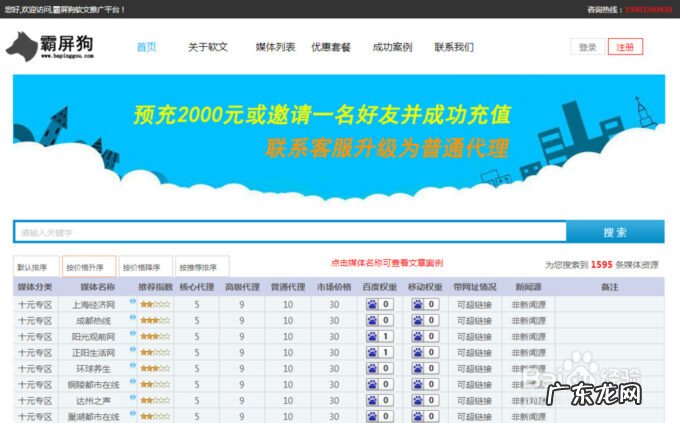The image size is (680, 423).
Task: Click the 推荐指数 column header
Action: (155, 287)
